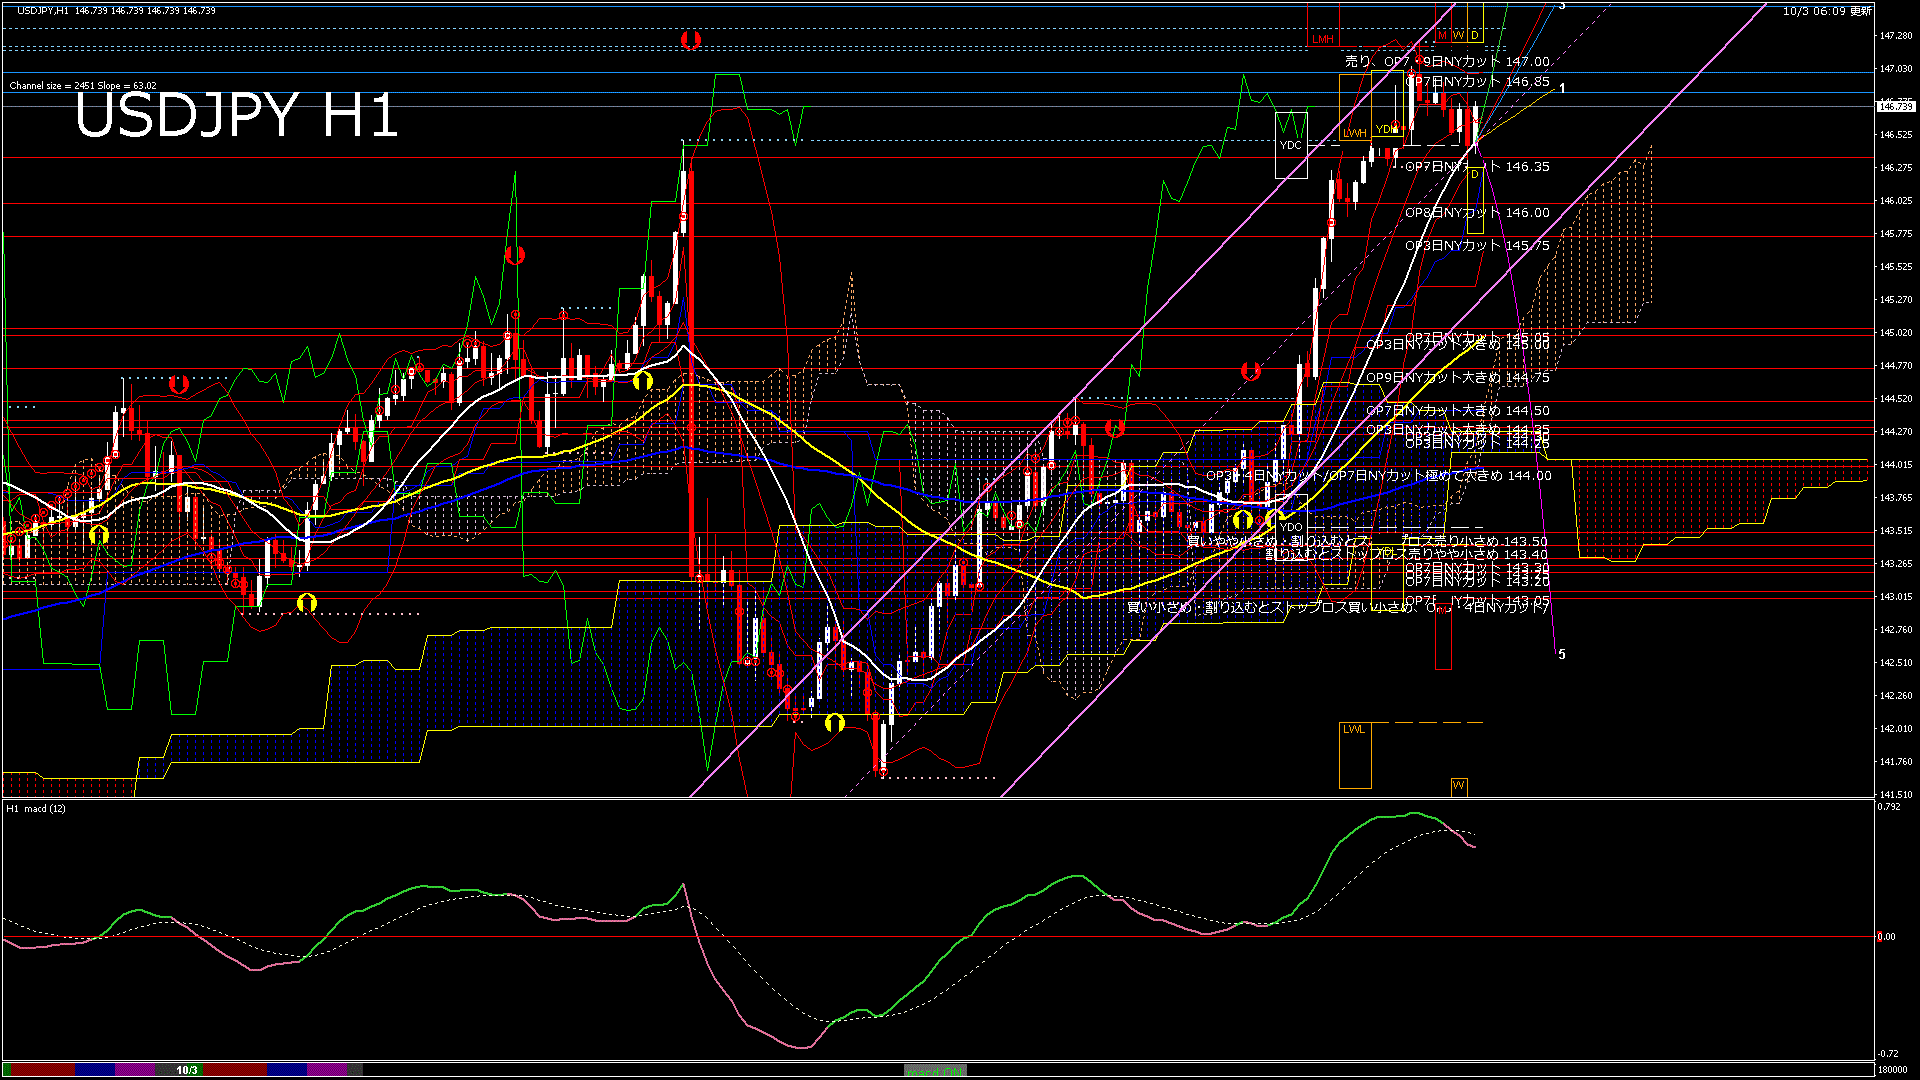Click the OP3日NYカット 145.75 label
Screen dimensions: 1920x1080
click(1478, 246)
